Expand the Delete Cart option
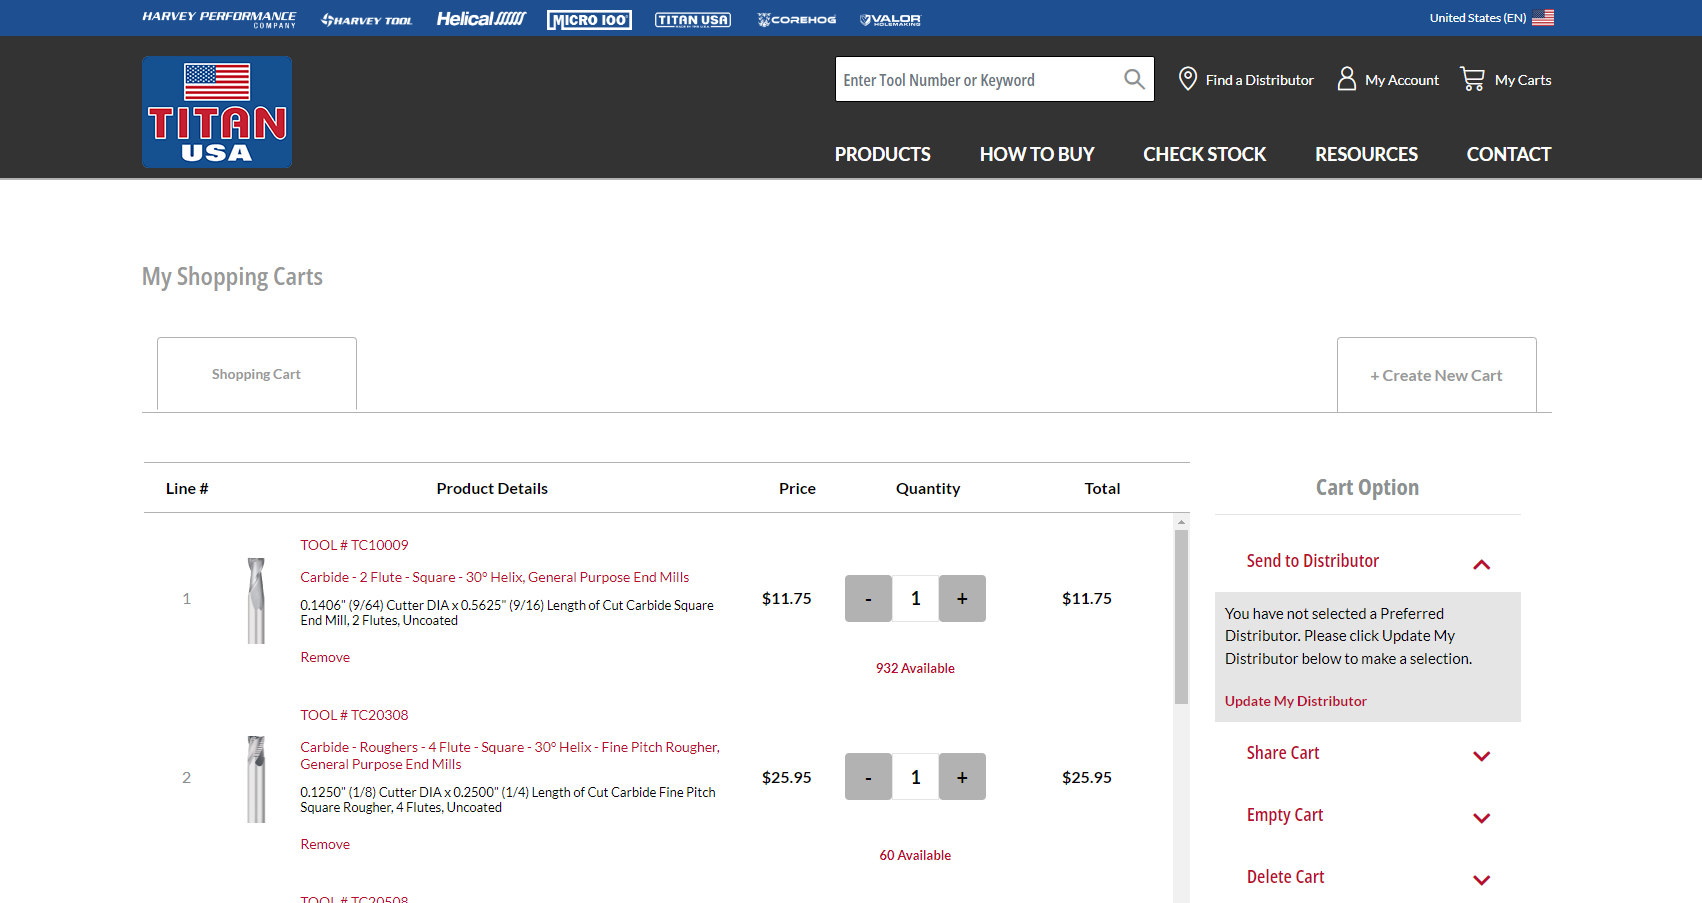 pyautogui.click(x=1481, y=880)
